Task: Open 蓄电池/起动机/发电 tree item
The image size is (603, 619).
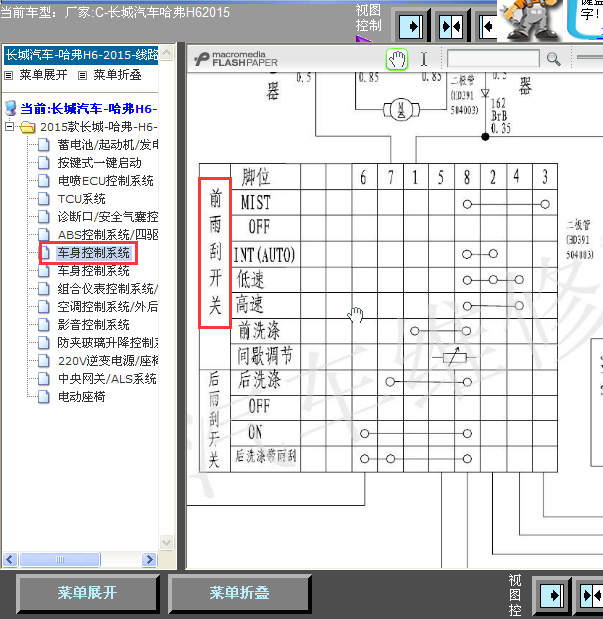Action: click(107, 145)
